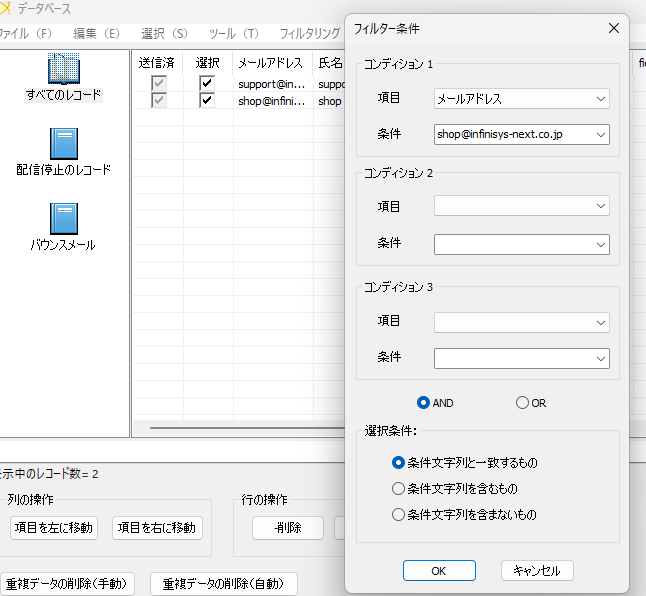Click the コンディション 1 条件 text field
The width and height of the screenshot is (646, 596).
(513, 135)
